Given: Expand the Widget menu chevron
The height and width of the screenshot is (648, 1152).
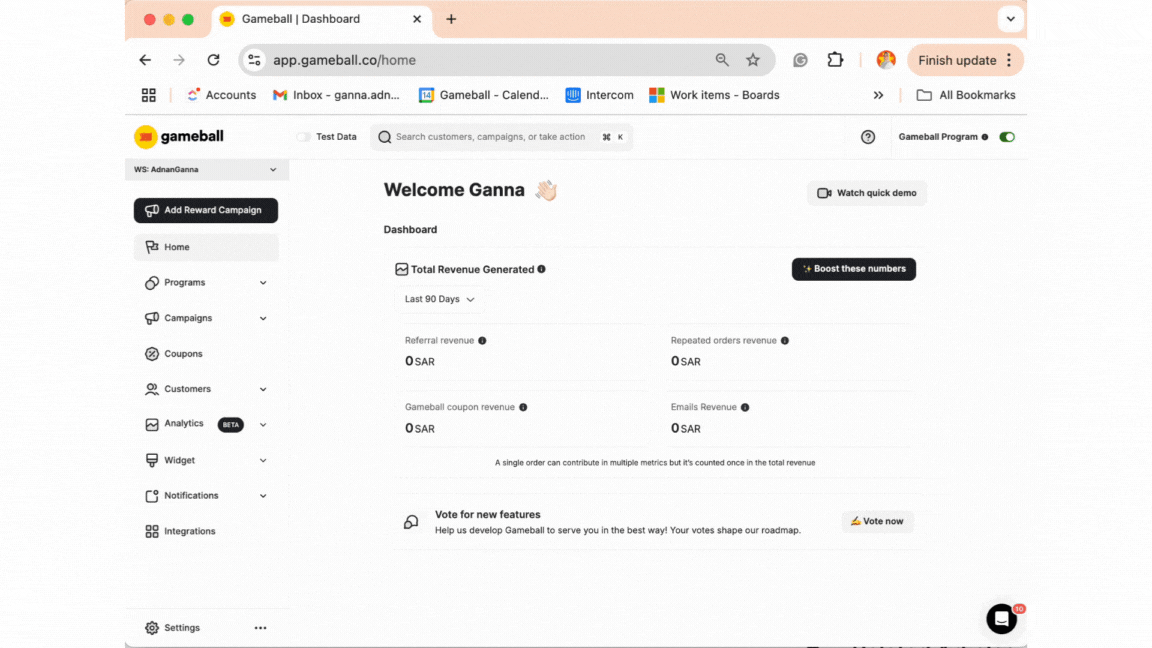Looking at the screenshot, I should pyautogui.click(x=263, y=461).
